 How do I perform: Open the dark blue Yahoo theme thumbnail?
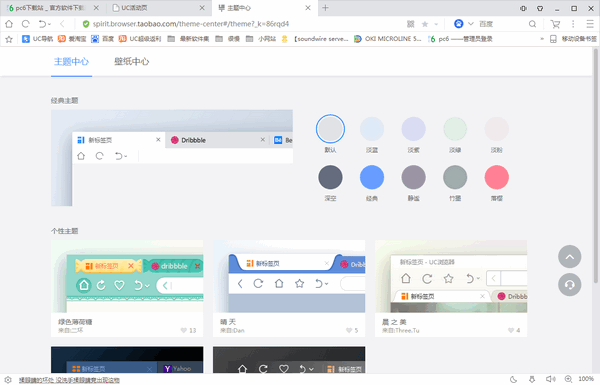coord(127,360)
